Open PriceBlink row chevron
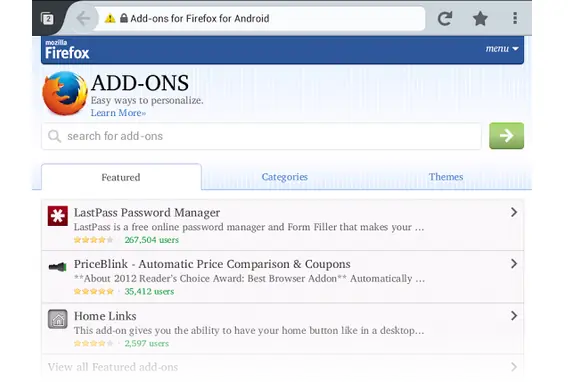 [x=514, y=264]
